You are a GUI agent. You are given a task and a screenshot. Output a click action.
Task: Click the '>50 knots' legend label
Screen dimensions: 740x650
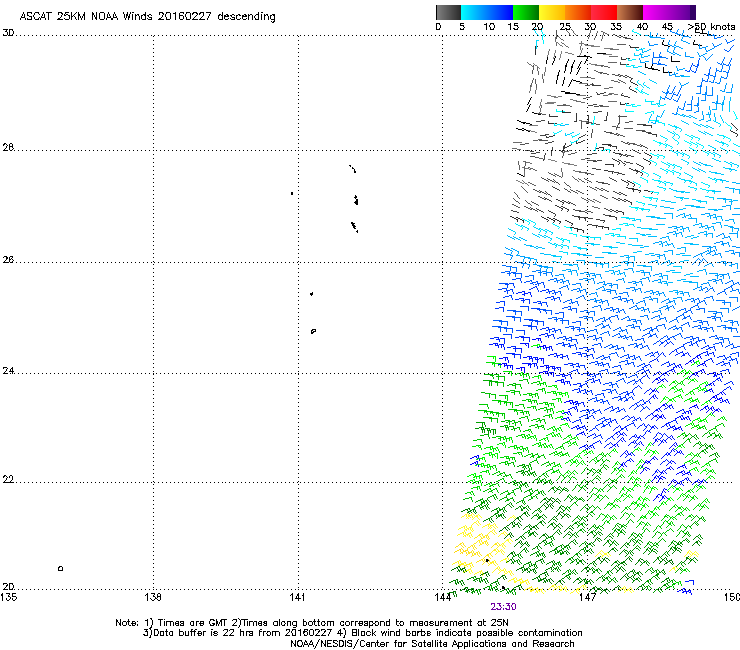pyautogui.click(x=711, y=27)
